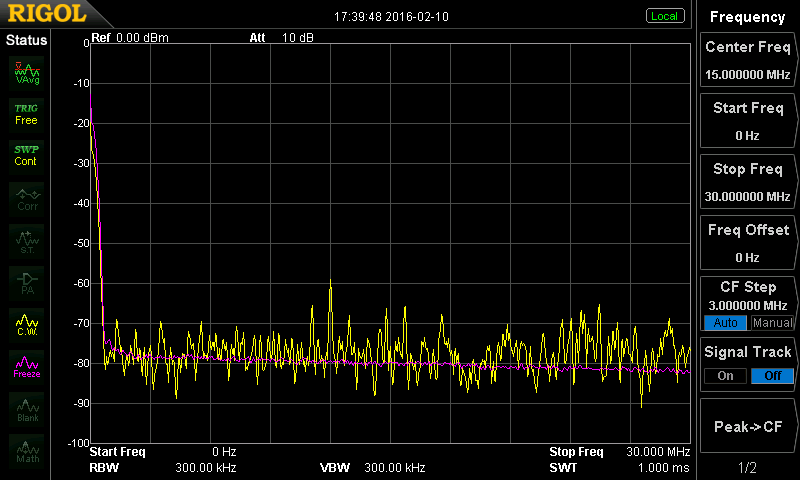Click the Start Freq softkey
This screenshot has width=800, height=480.
(747, 119)
